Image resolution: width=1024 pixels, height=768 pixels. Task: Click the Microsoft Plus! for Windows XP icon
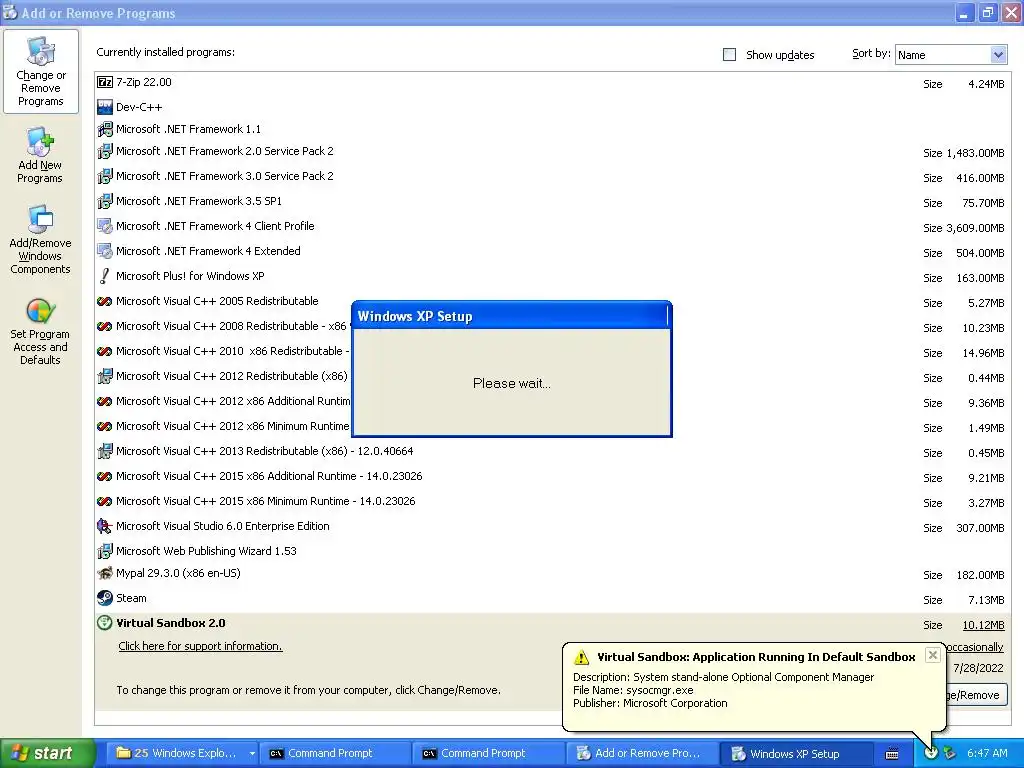point(104,276)
